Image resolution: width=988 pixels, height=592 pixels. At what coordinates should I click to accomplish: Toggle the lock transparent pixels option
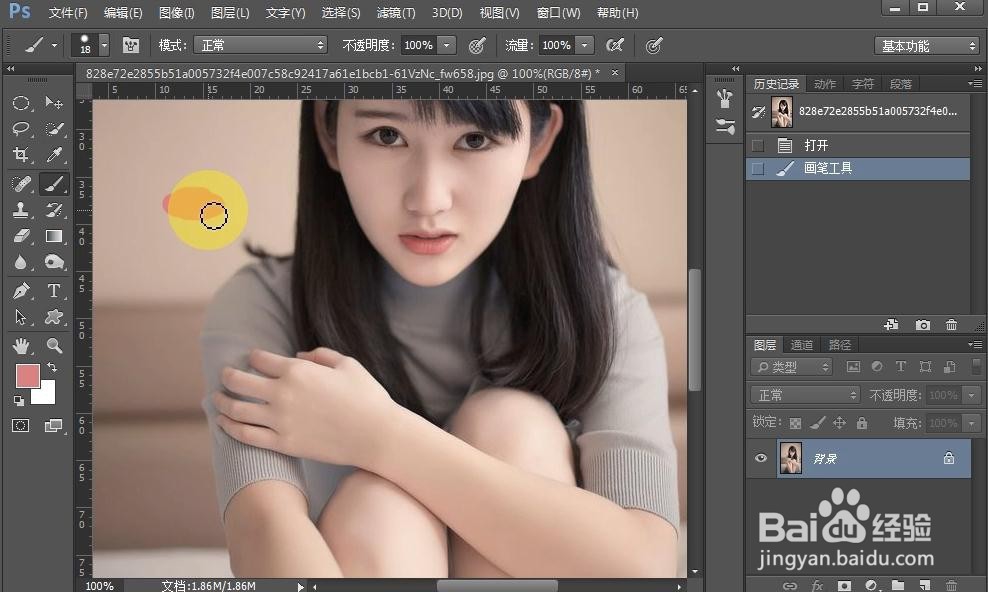tap(797, 422)
